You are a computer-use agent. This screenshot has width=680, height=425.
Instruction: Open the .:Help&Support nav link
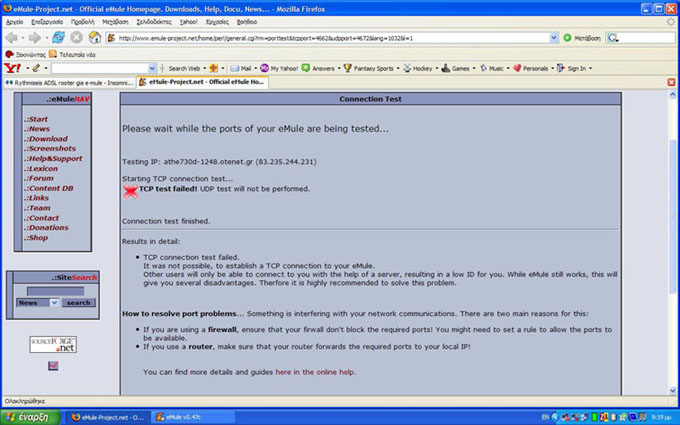(53, 159)
